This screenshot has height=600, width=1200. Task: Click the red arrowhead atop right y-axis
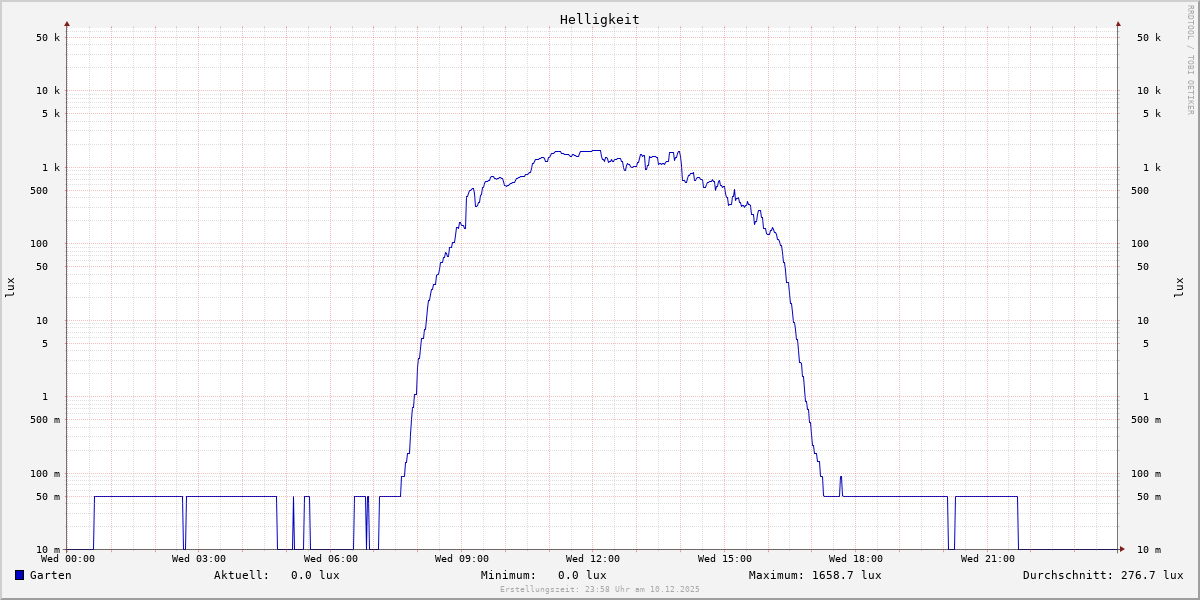coord(1118,23)
